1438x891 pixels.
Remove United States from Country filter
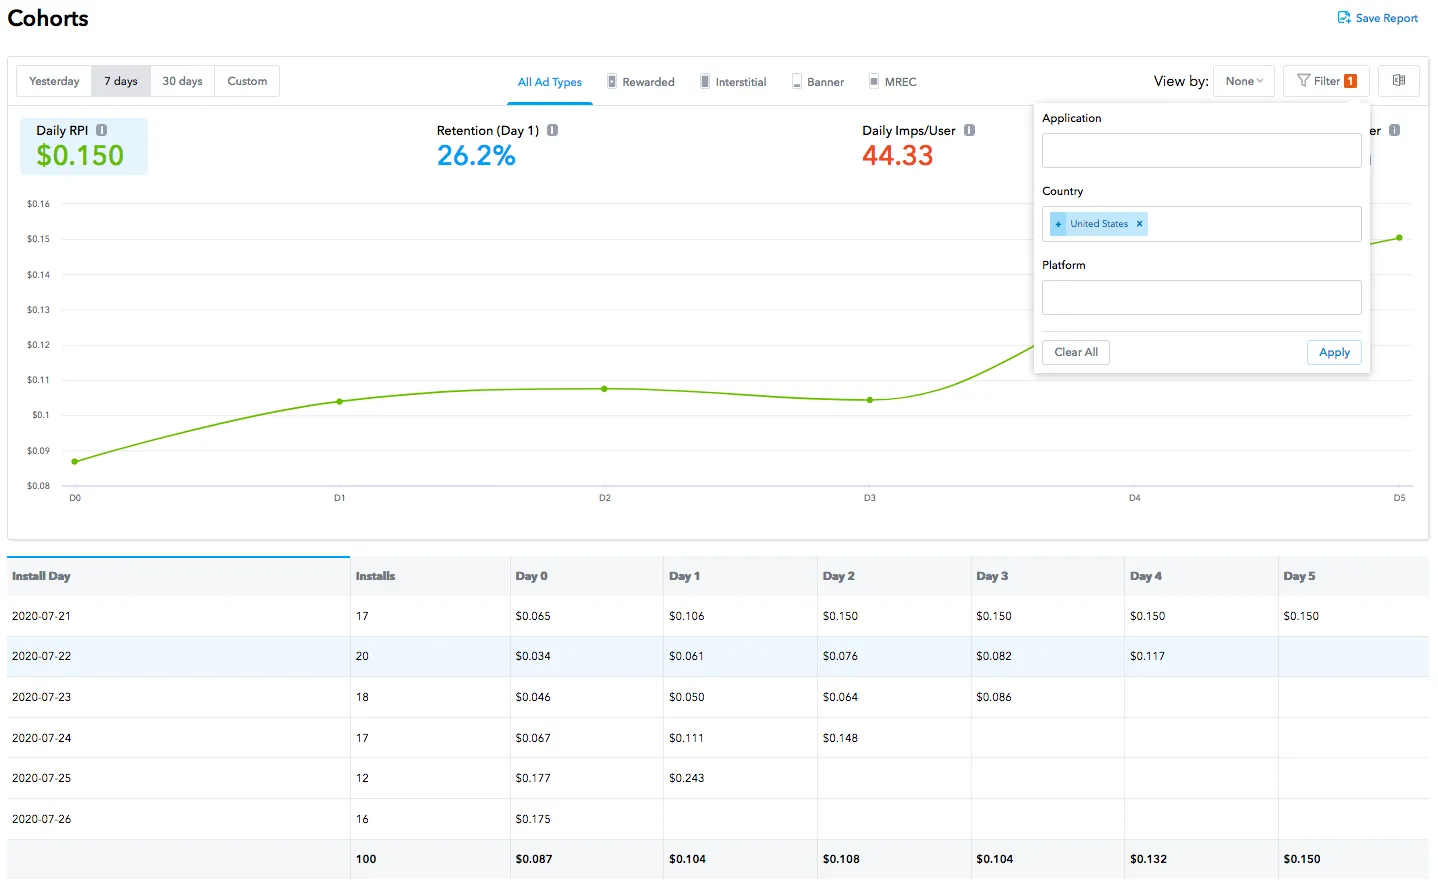(x=1139, y=223)
